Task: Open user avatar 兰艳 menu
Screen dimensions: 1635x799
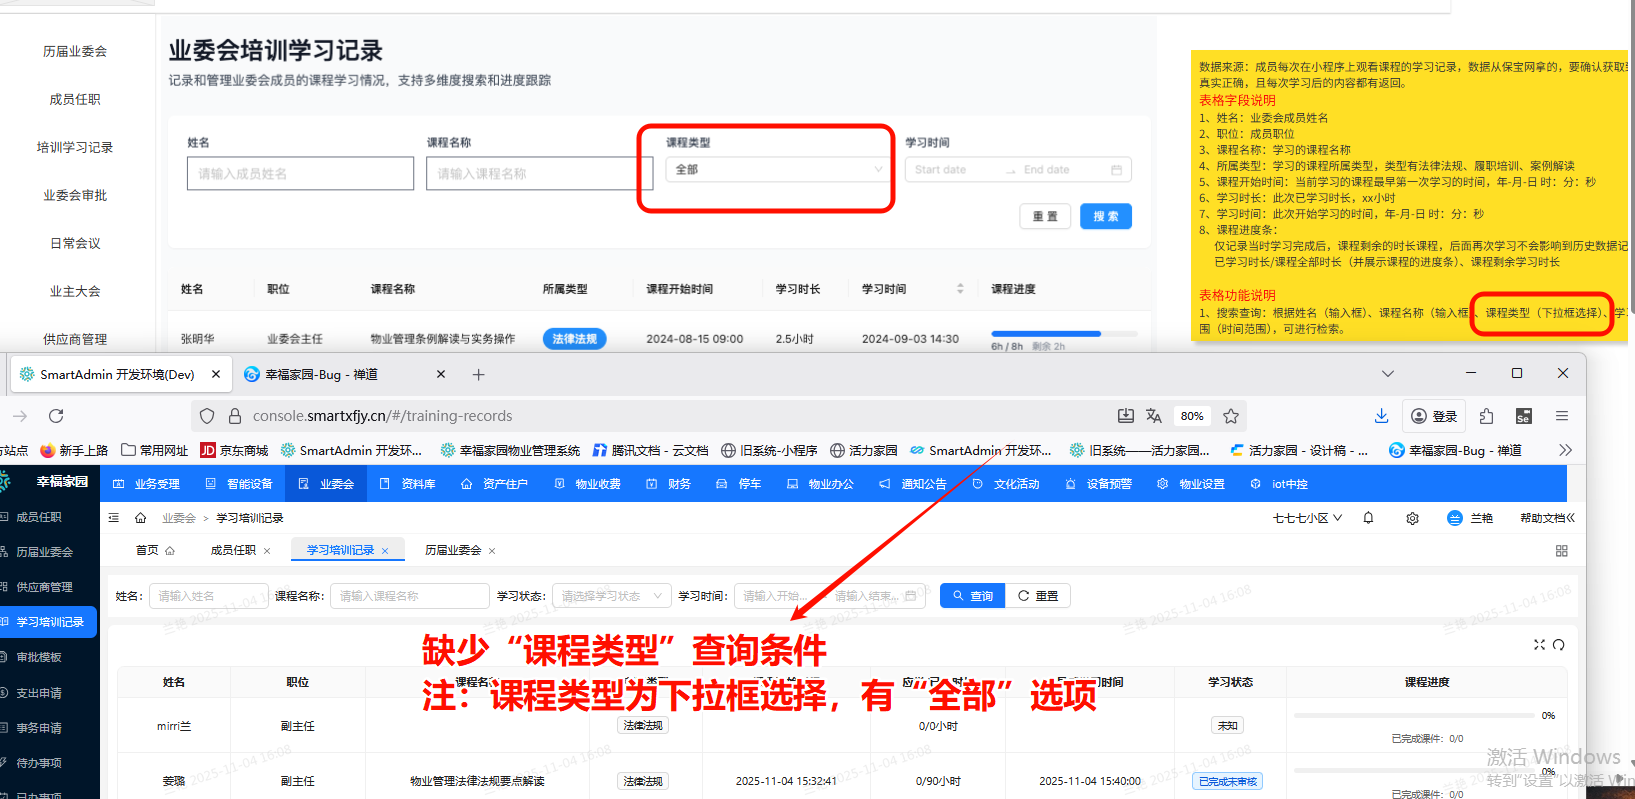Action: pyautogui.click(x=1469, y=518)
